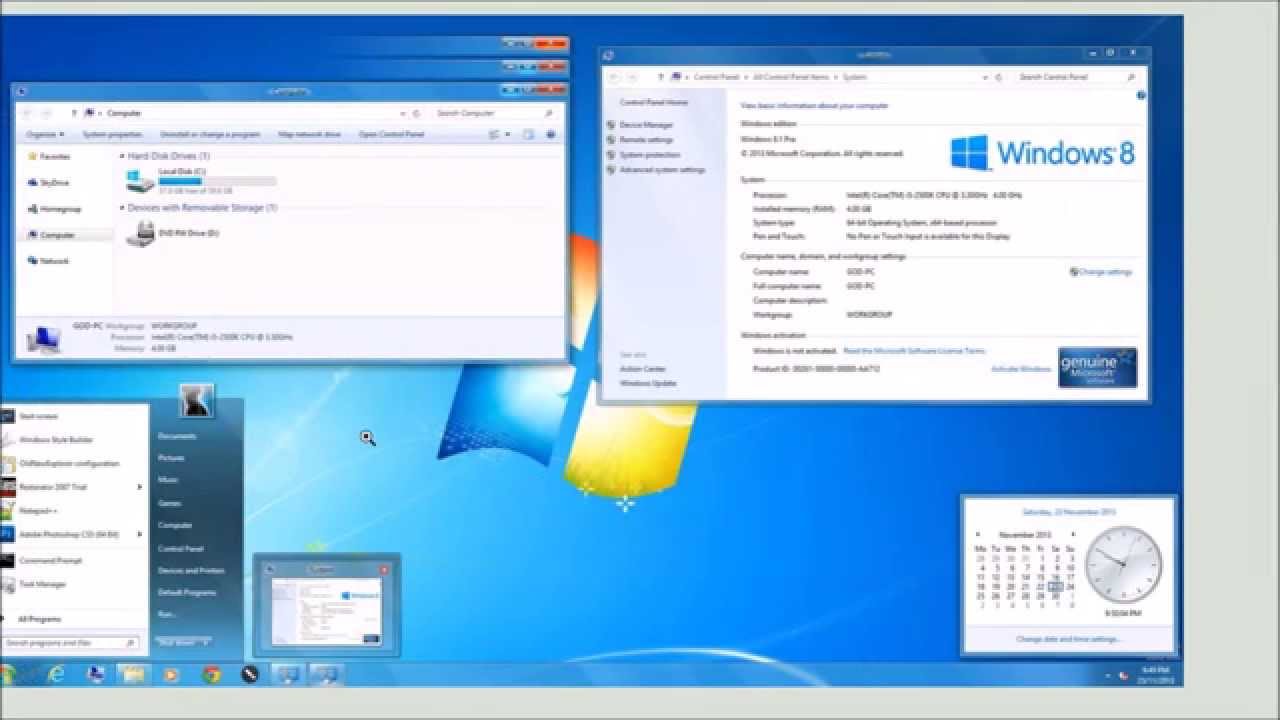This screenshot has height=720, width=1280.
Task: Collapse the Hard Disk Drives group
Action: [x=123, y=157]
